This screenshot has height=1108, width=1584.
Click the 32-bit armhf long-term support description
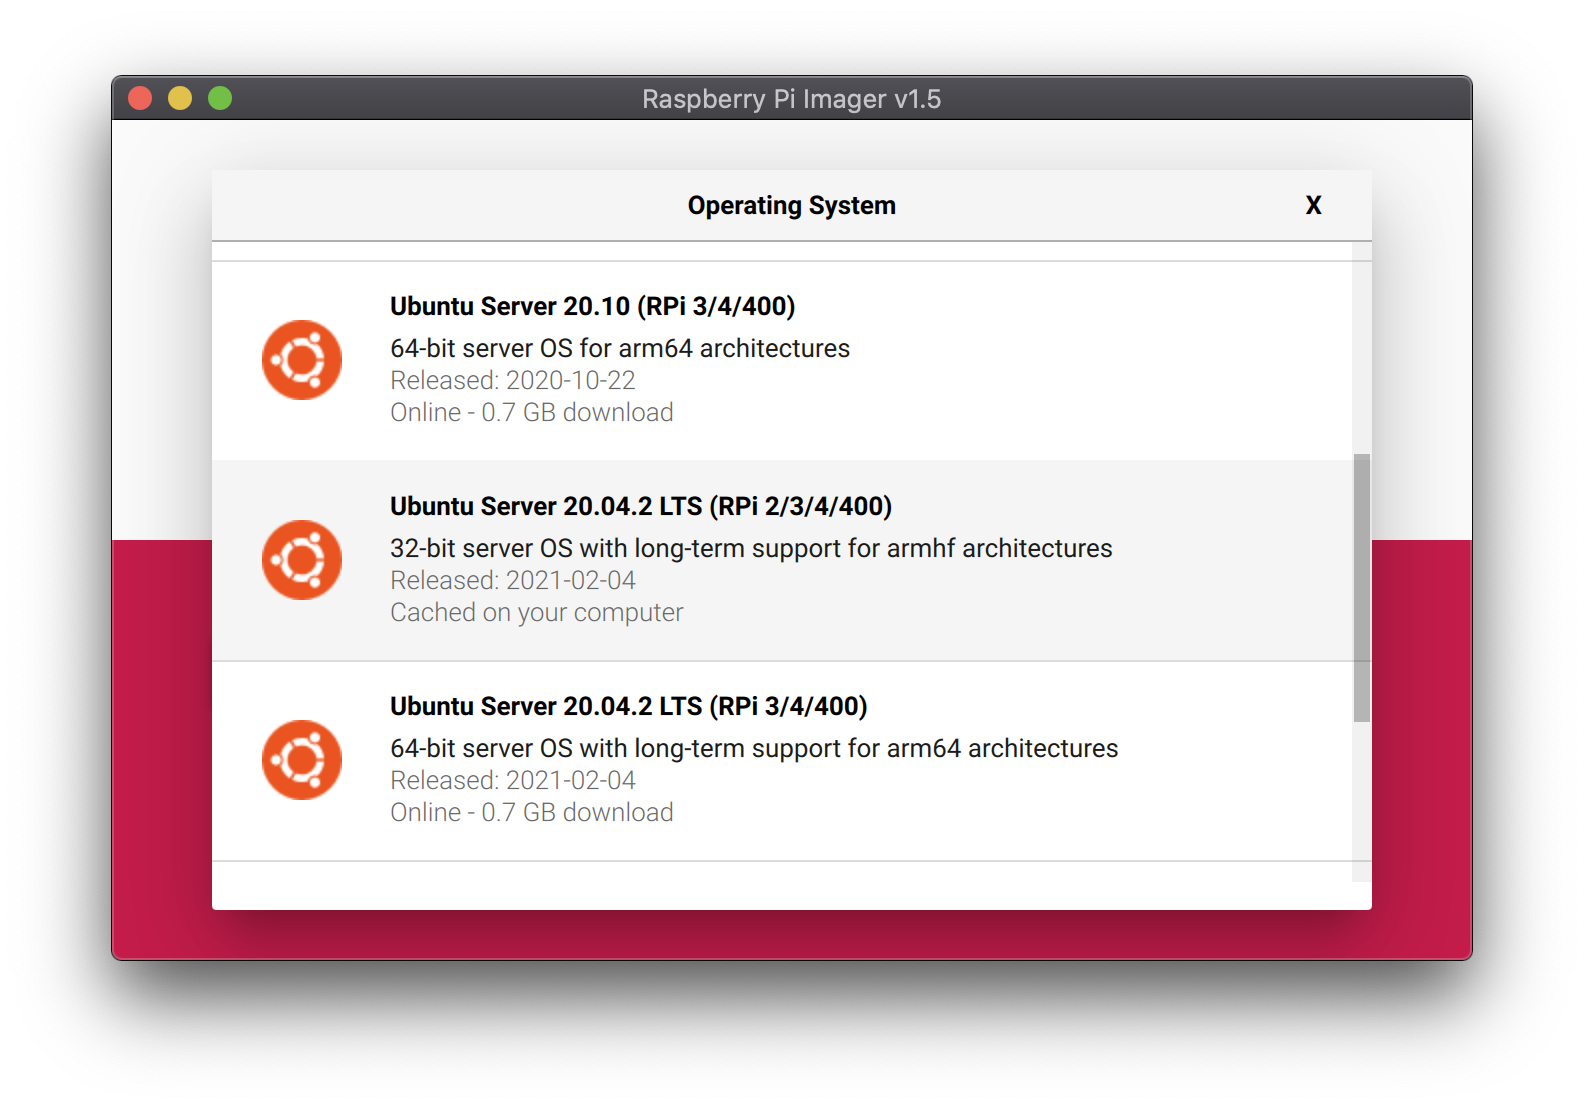[750, 548]
